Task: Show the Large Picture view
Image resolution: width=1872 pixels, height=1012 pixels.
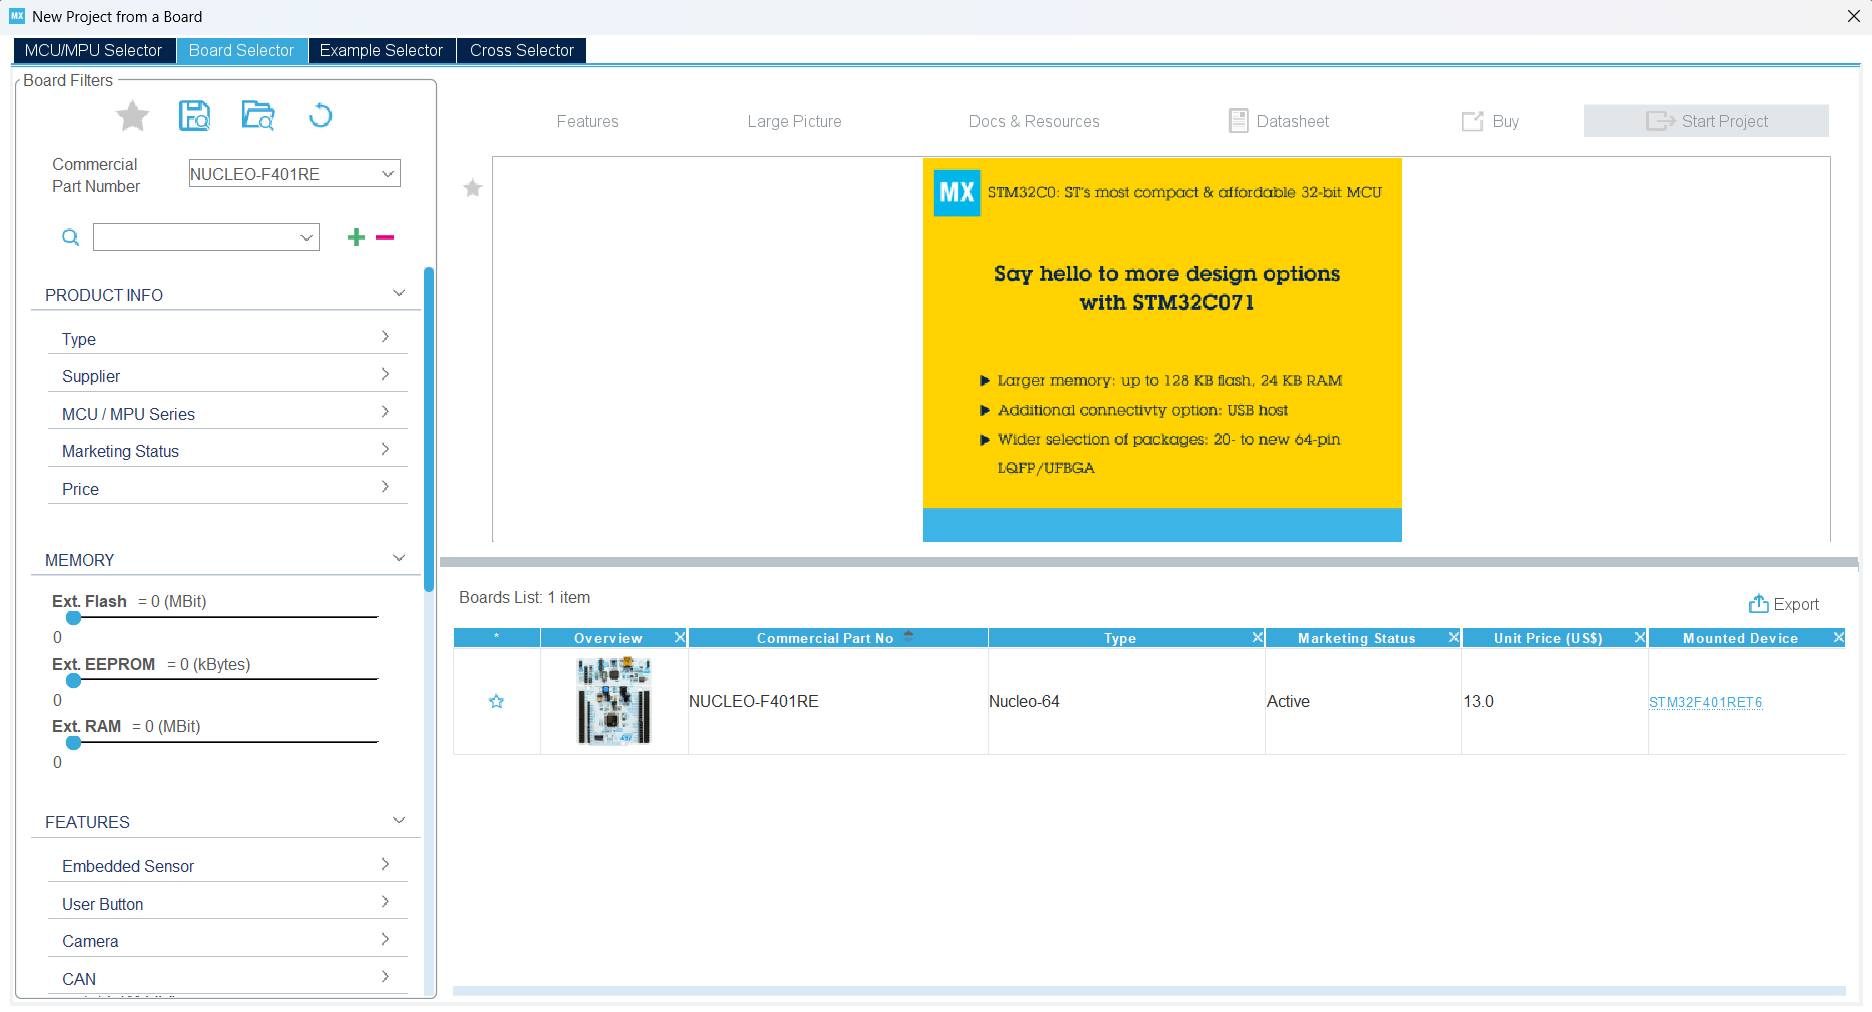Action: pos(795,121)
